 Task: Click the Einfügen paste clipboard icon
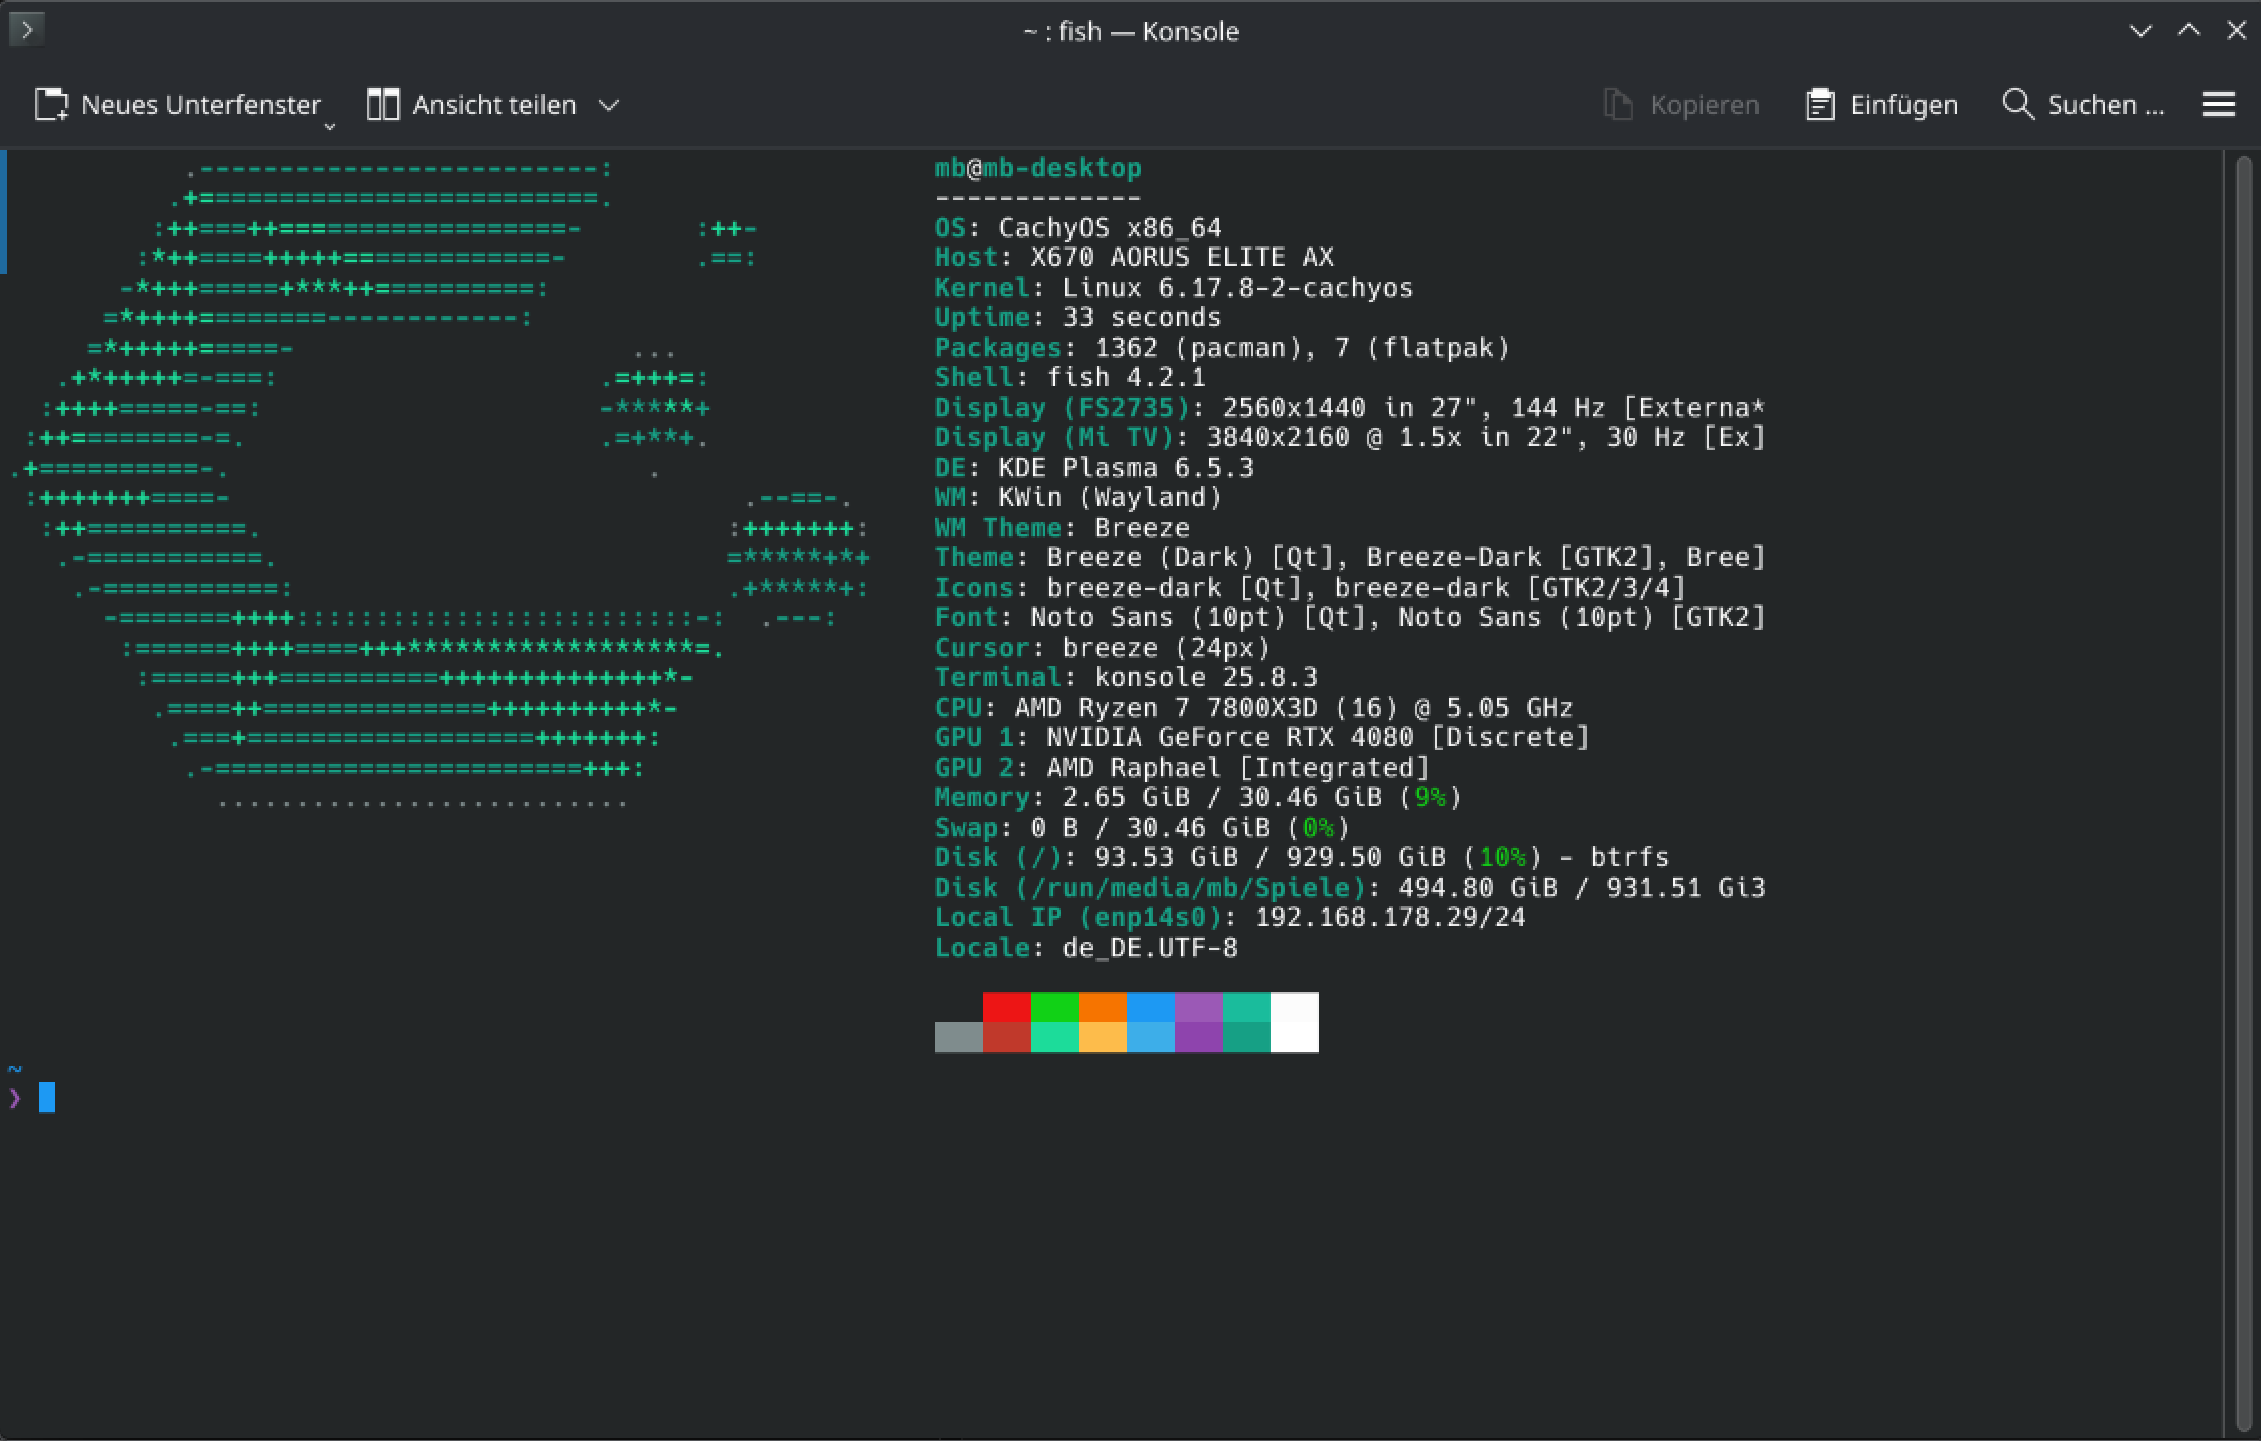[1820, 105]
